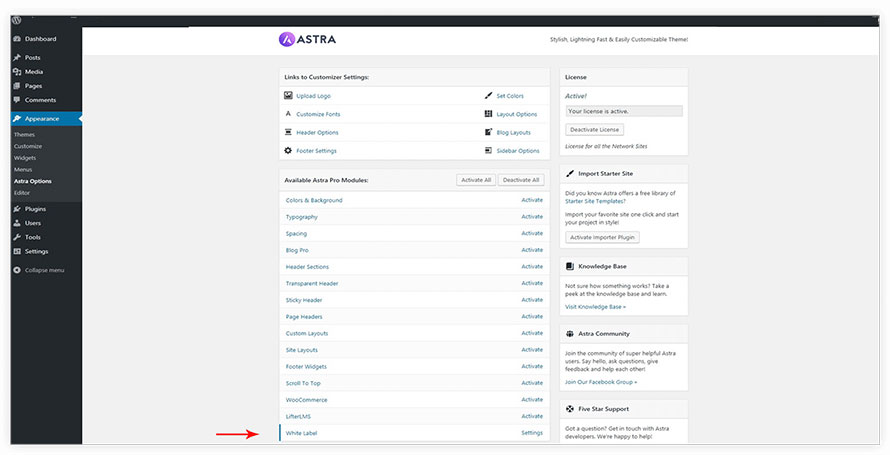Click the Deactivate All button
The image size is (890, 455).
point(521,180)
